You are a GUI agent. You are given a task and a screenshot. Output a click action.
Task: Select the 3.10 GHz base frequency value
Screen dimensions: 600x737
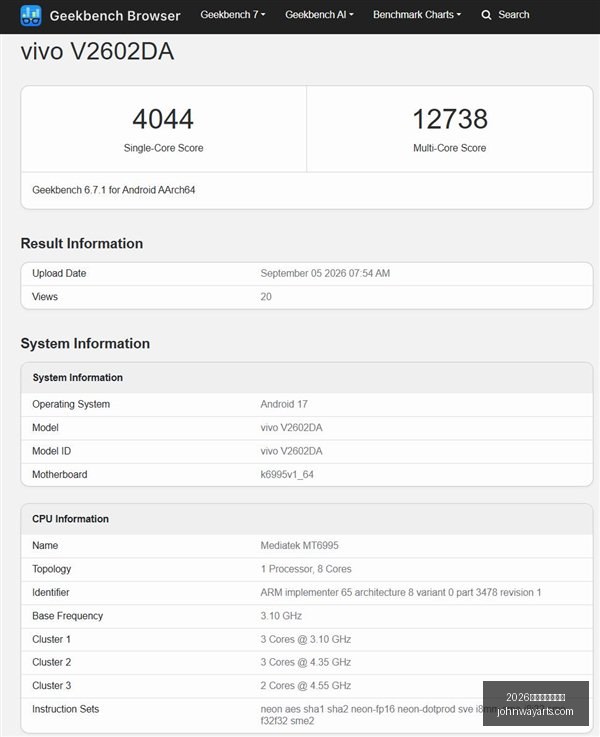pos(281,616)
